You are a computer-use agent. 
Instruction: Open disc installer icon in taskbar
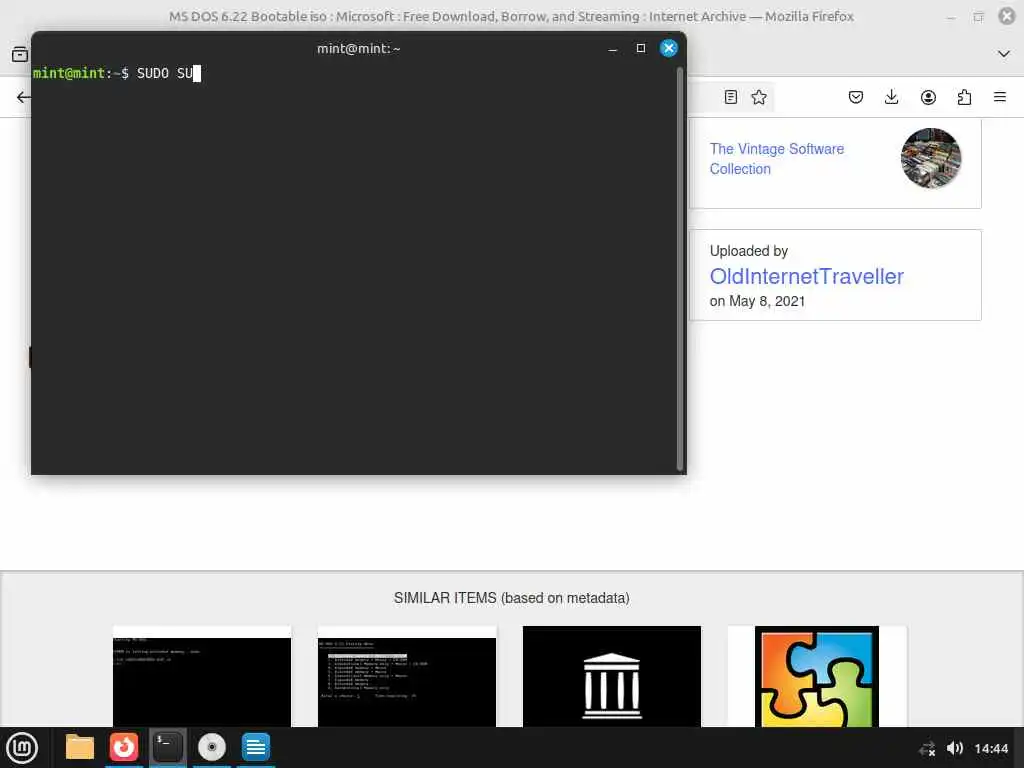[212, 747]
